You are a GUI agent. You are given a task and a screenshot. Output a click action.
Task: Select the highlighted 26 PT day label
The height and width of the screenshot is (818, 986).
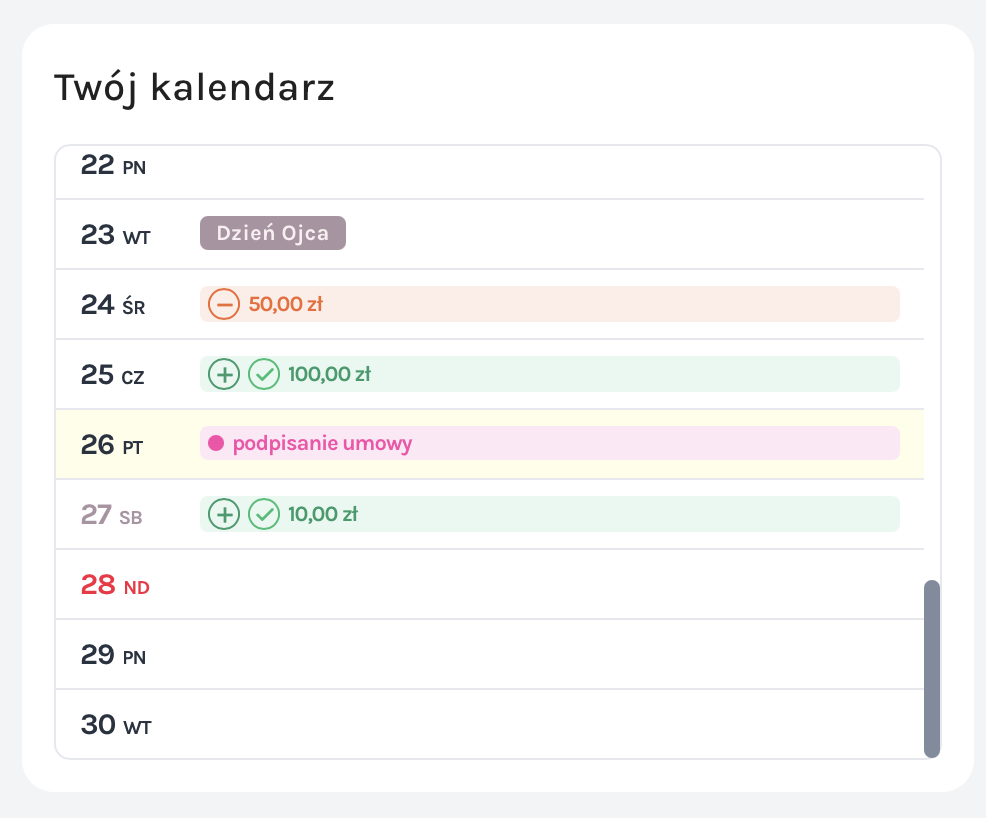click(112, 445)
